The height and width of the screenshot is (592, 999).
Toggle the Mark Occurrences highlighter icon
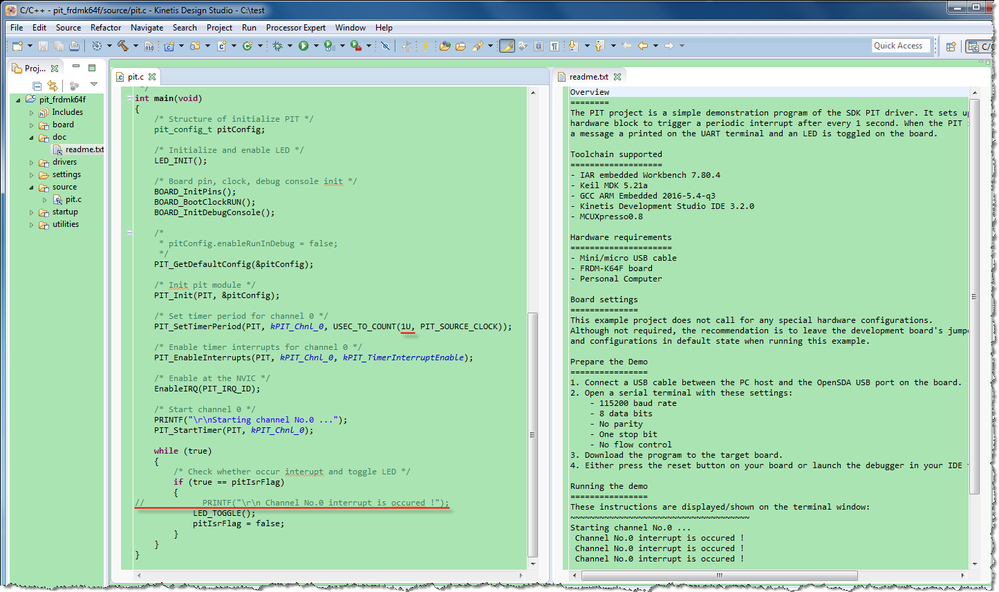507,46
